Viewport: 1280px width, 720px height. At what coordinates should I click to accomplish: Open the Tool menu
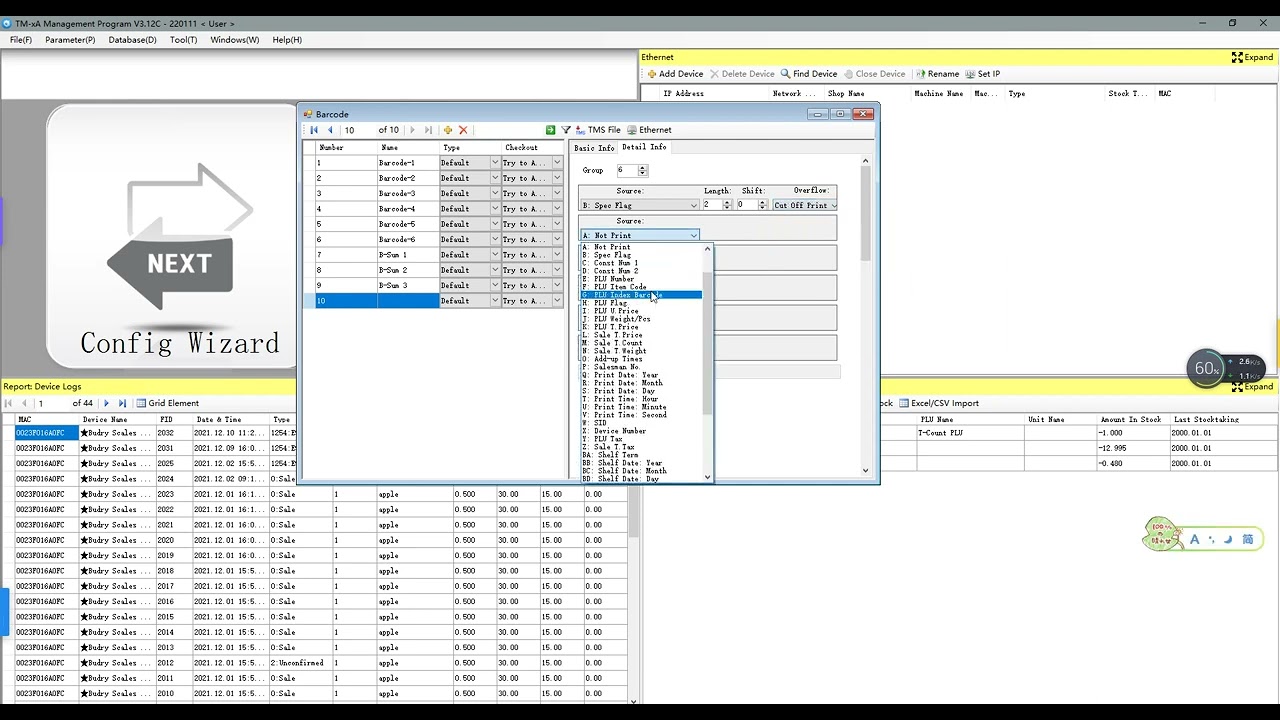point(184,40)
